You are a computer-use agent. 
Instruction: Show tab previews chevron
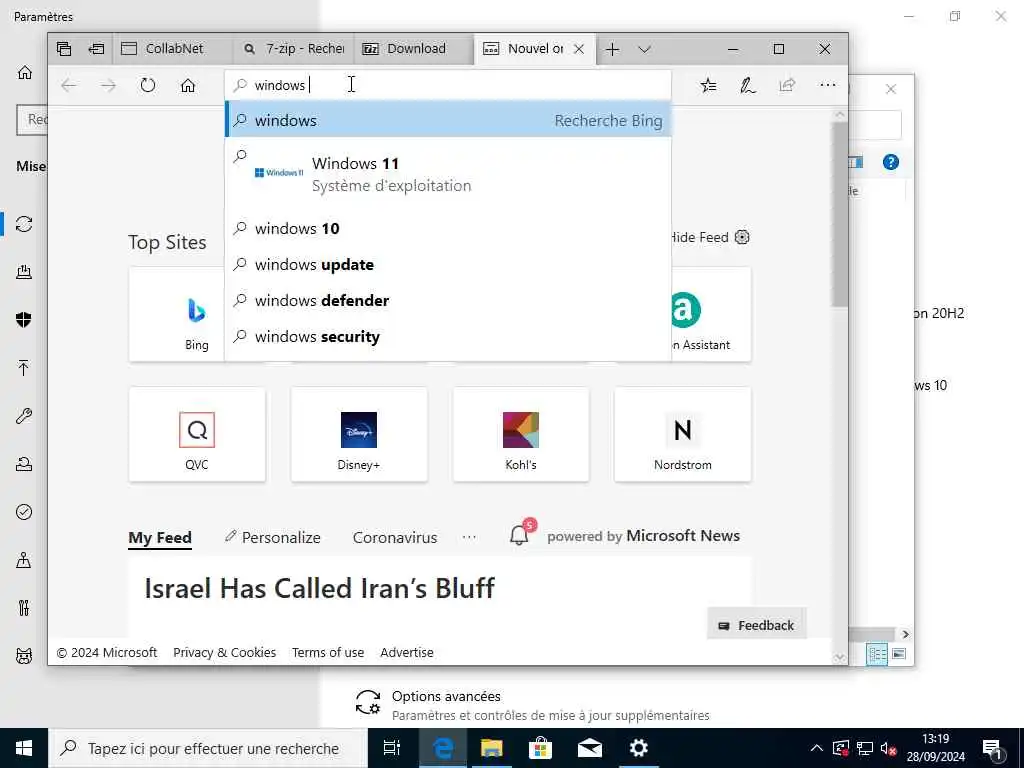pos(645,49)
